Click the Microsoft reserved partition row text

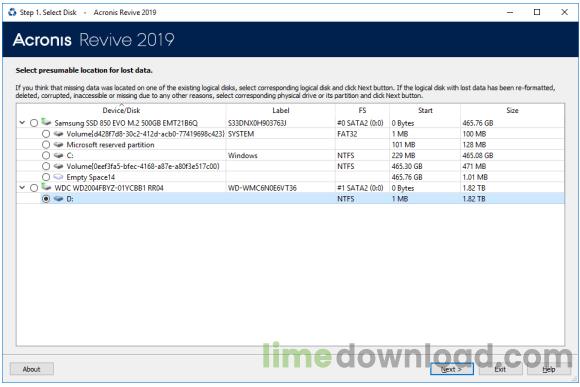[x=110, y=145]
